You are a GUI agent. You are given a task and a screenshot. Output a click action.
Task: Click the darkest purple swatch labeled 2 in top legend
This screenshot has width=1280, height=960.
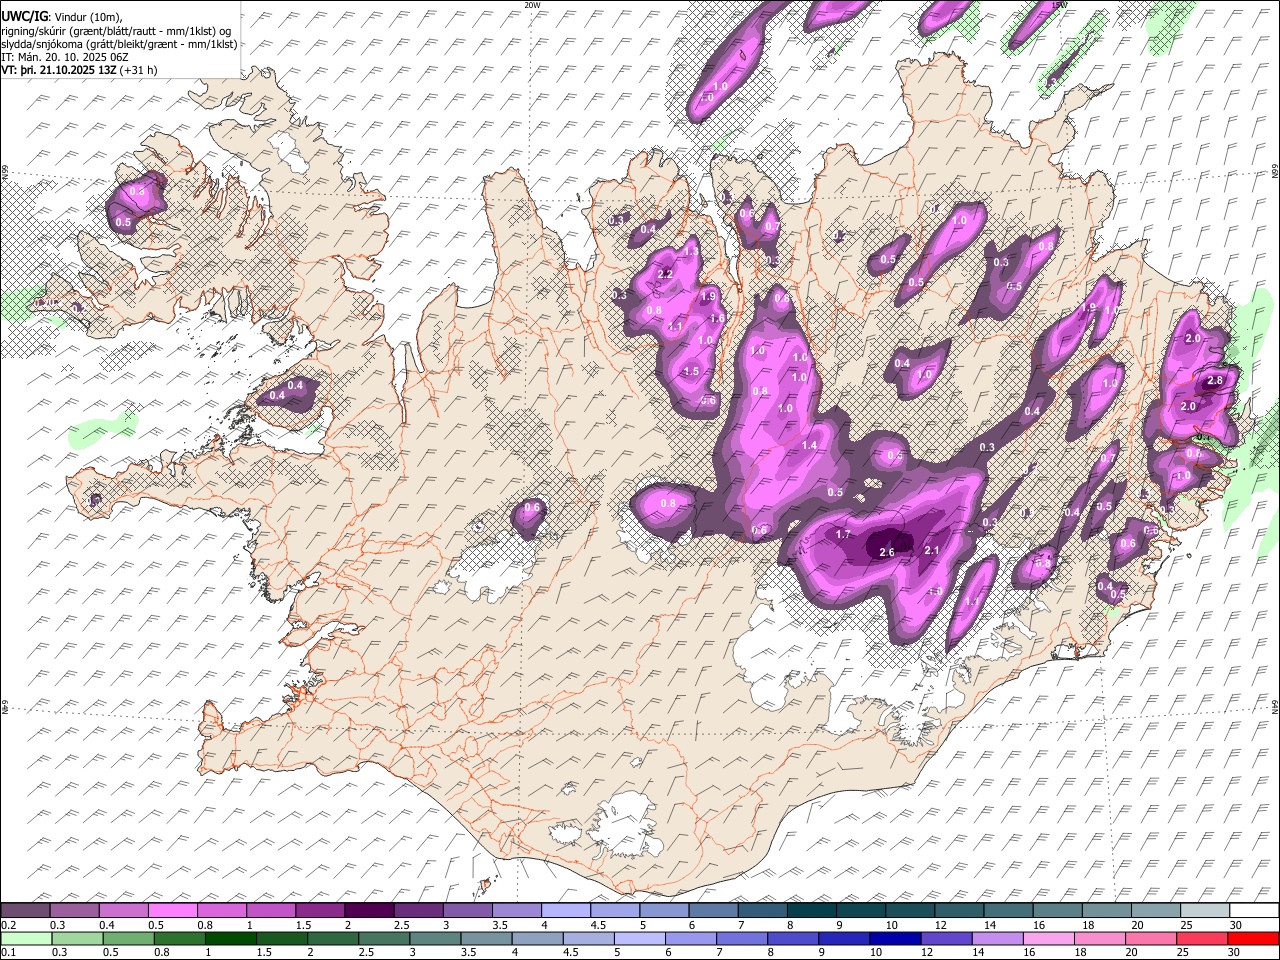(369, 910)
